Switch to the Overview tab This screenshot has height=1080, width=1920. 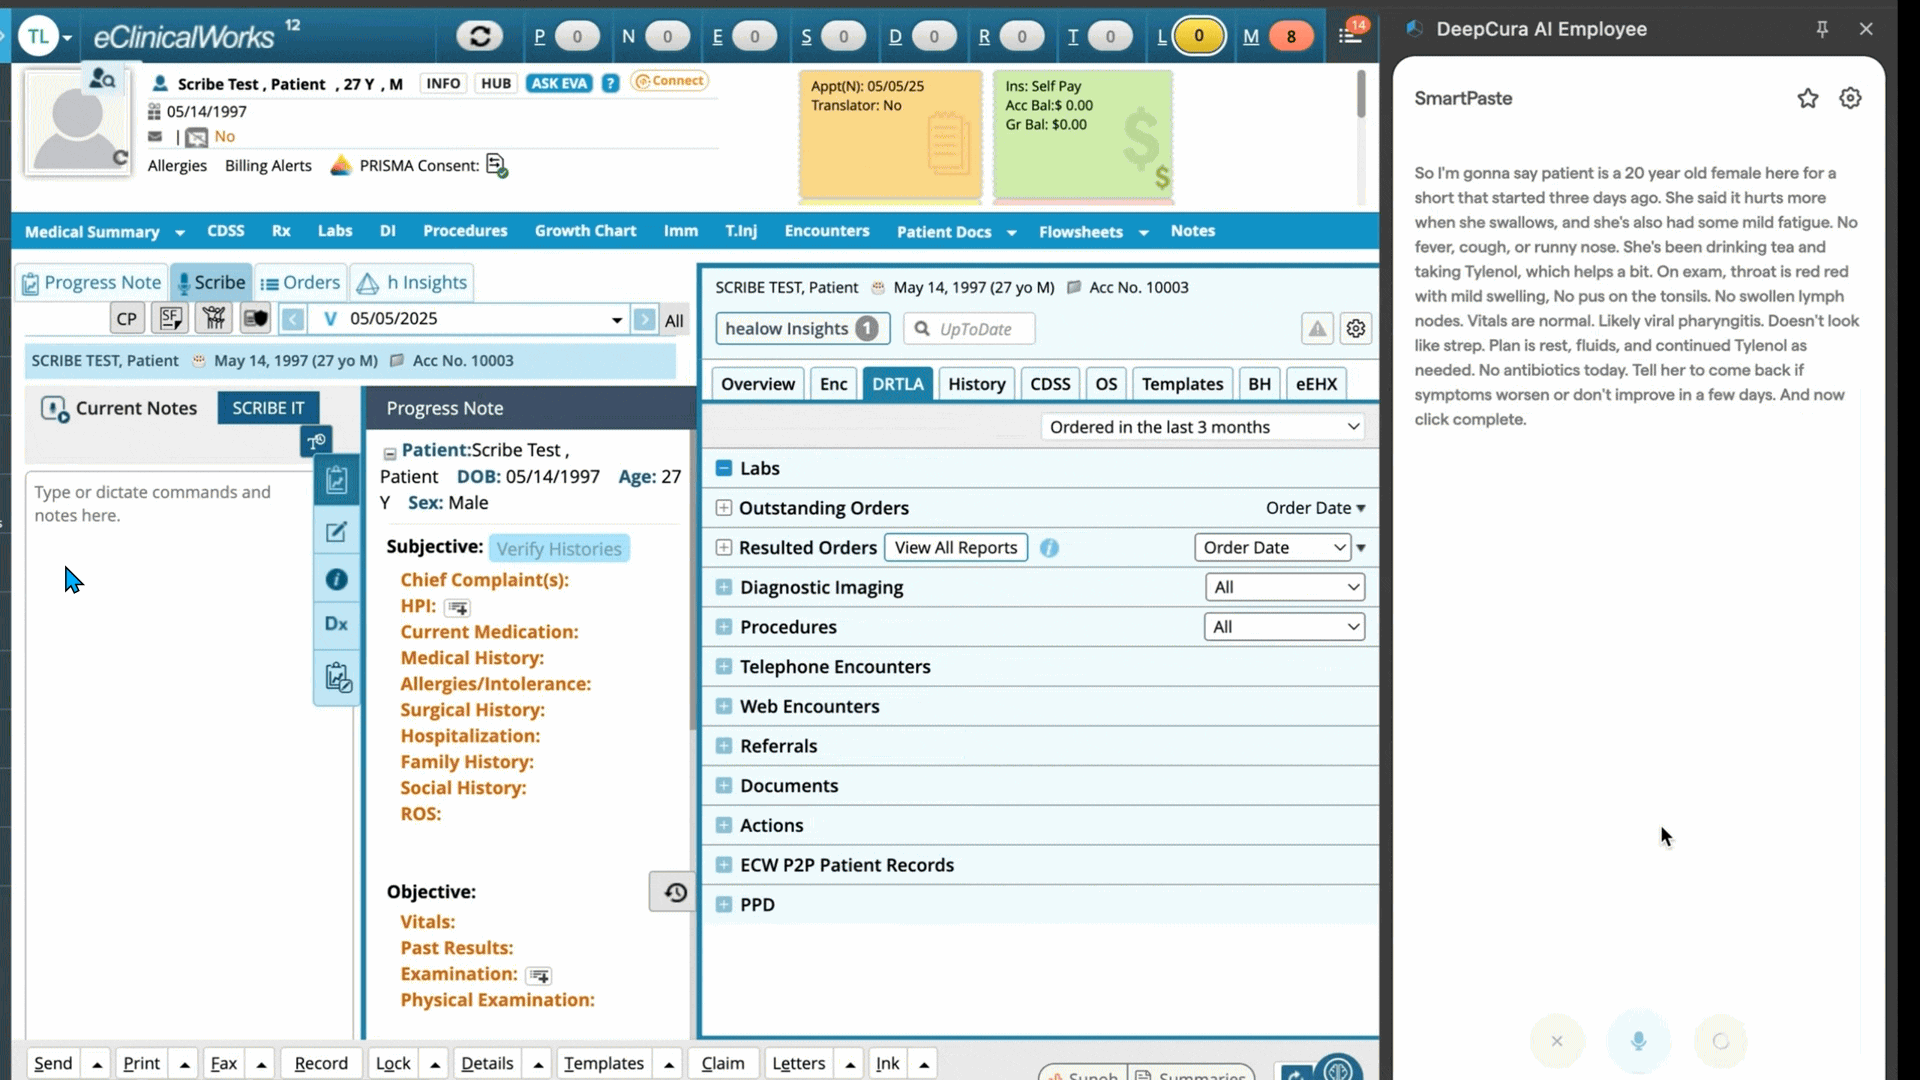758,384
